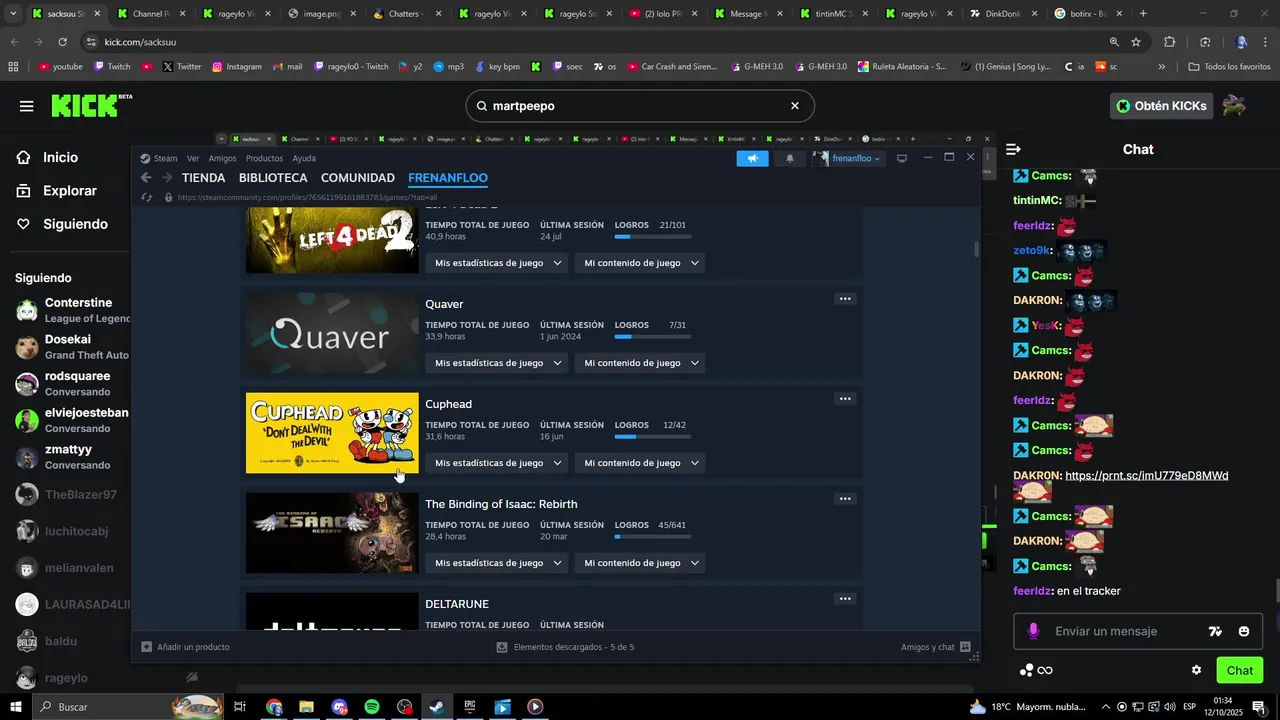Open rodsquaree in the following list
This screenshot has width=1280, height=720.
click(x=70, y=384)
